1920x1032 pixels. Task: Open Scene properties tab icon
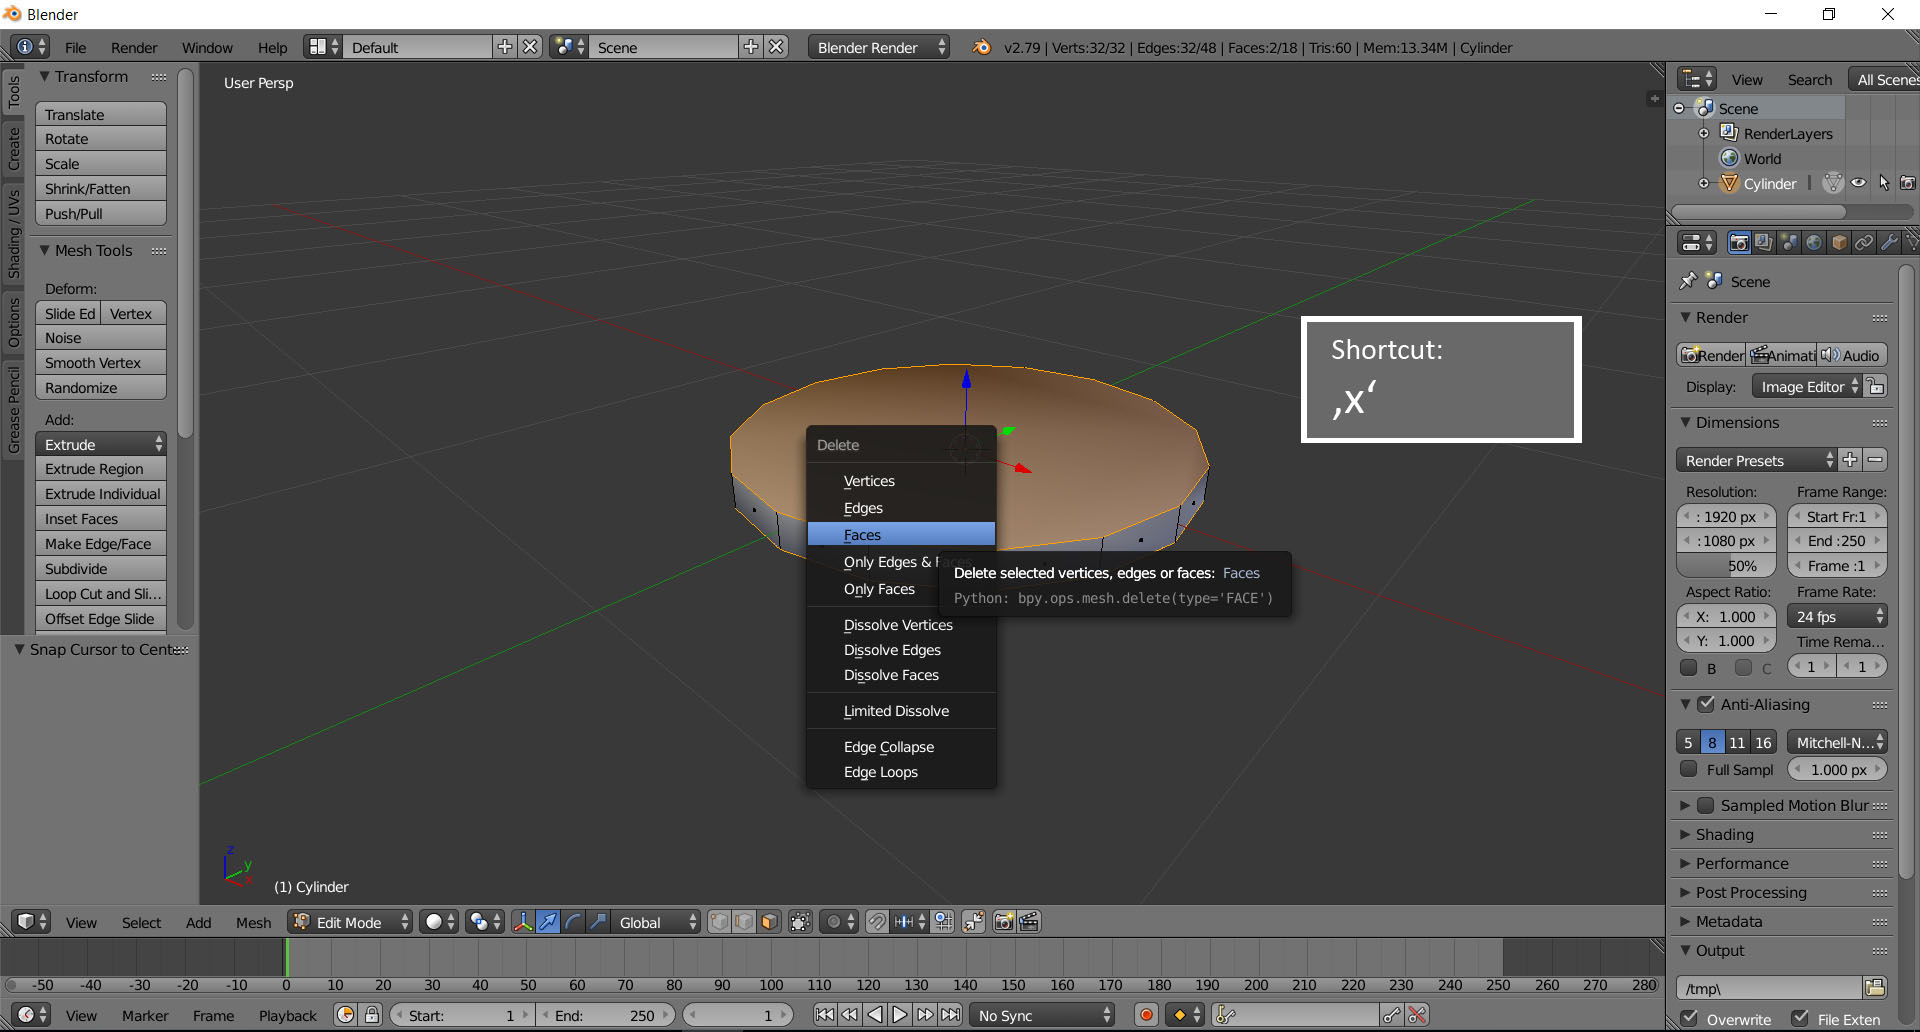tap(1788, 243)
